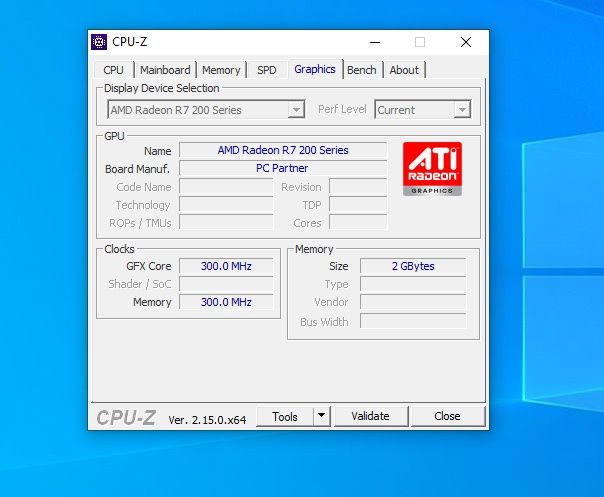Click the empty ROPs / TMUs field
Screen dimensions: 604x497
(226, 222)
